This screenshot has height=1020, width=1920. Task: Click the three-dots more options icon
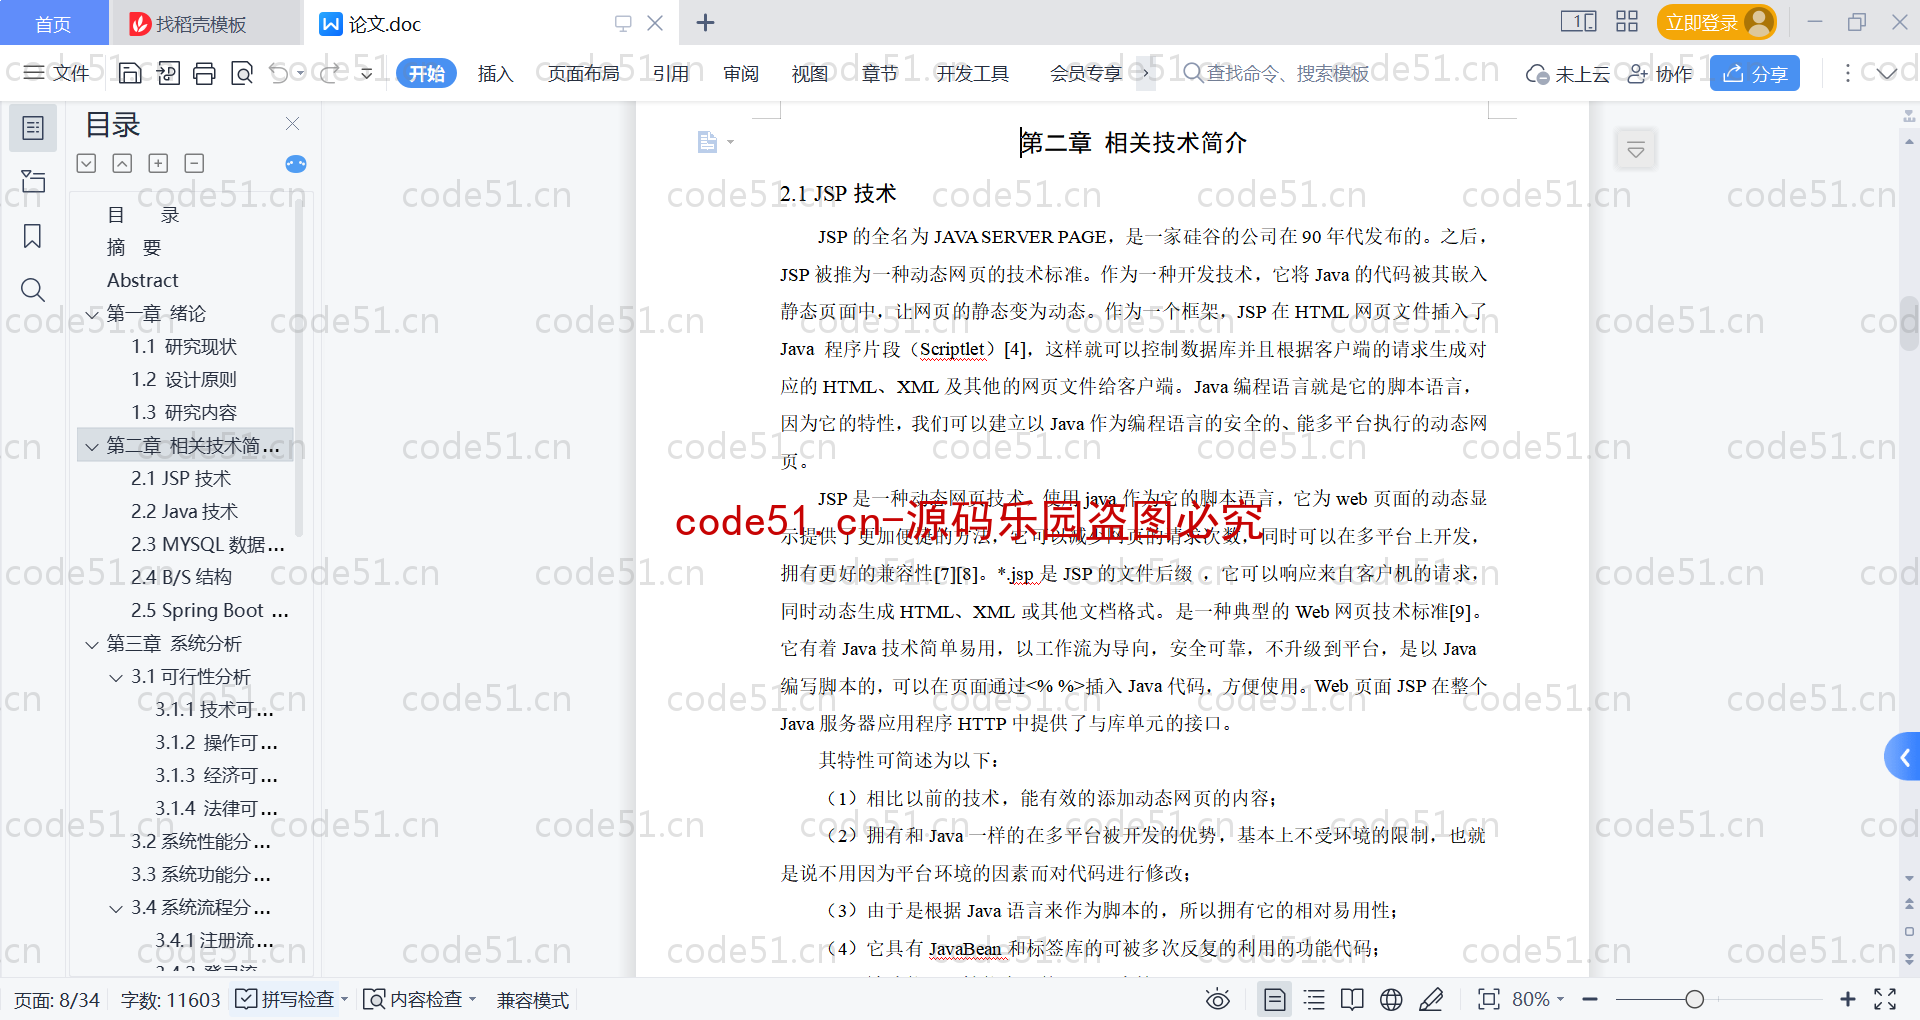(1848, 73)
